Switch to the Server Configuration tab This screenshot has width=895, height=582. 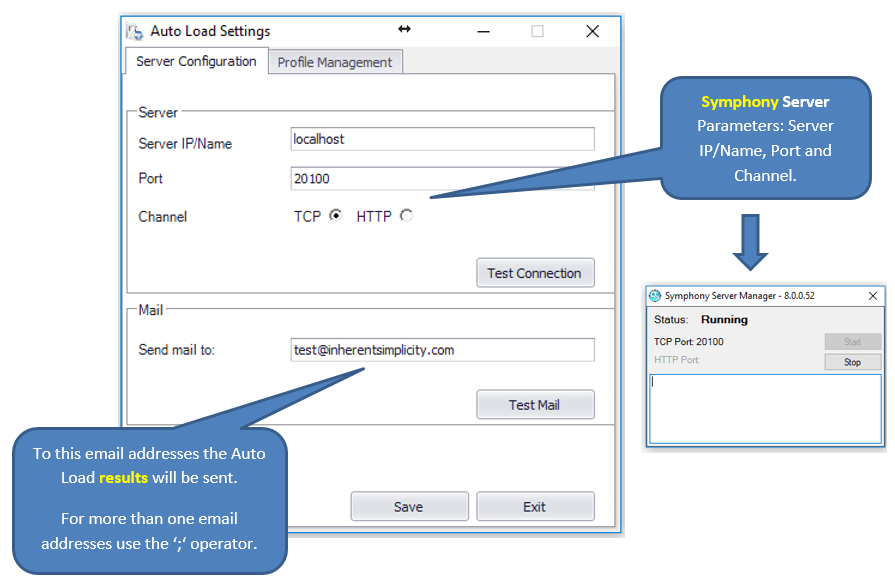195,61
